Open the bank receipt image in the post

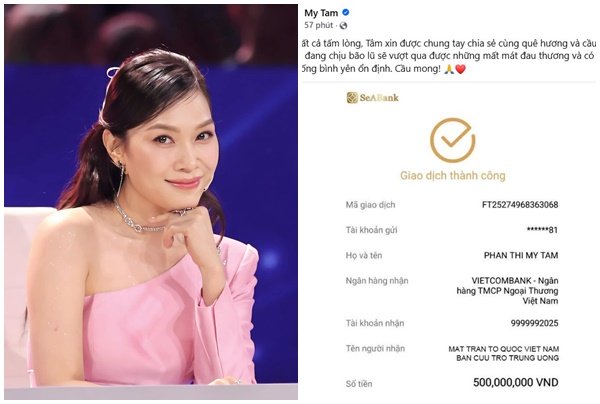tap(450, 241)
